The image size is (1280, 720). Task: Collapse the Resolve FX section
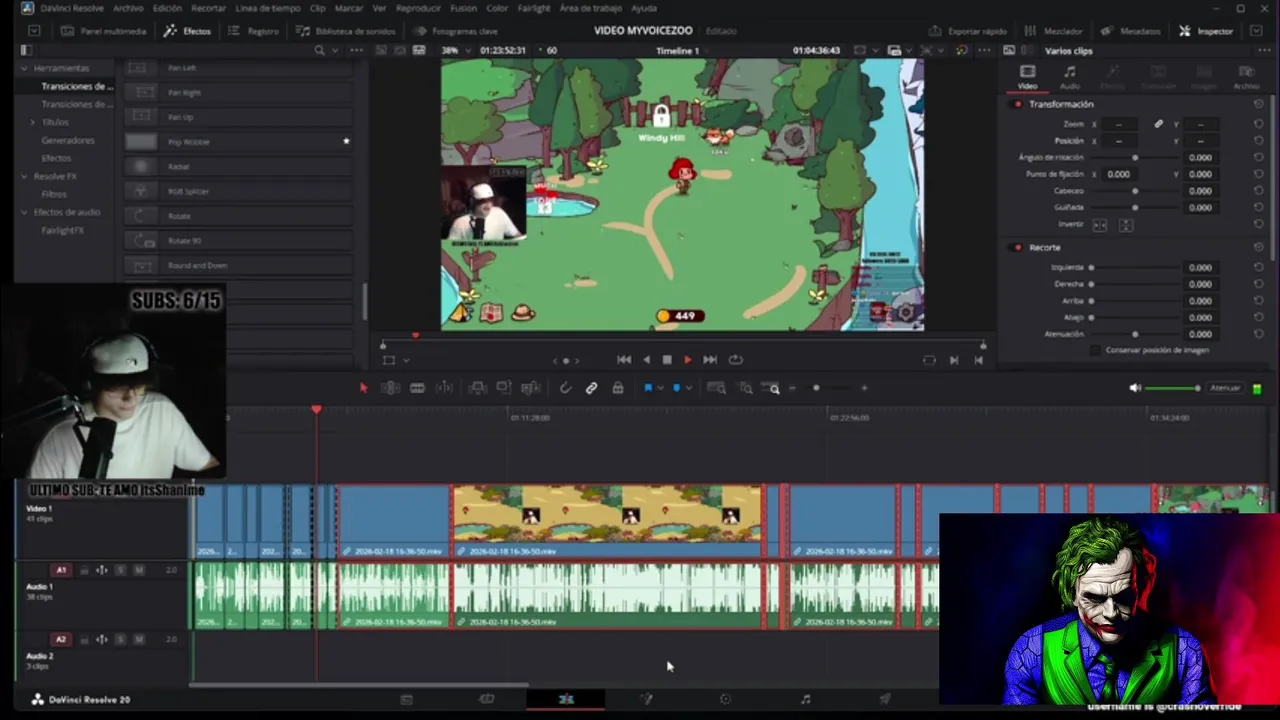point(24,176)
